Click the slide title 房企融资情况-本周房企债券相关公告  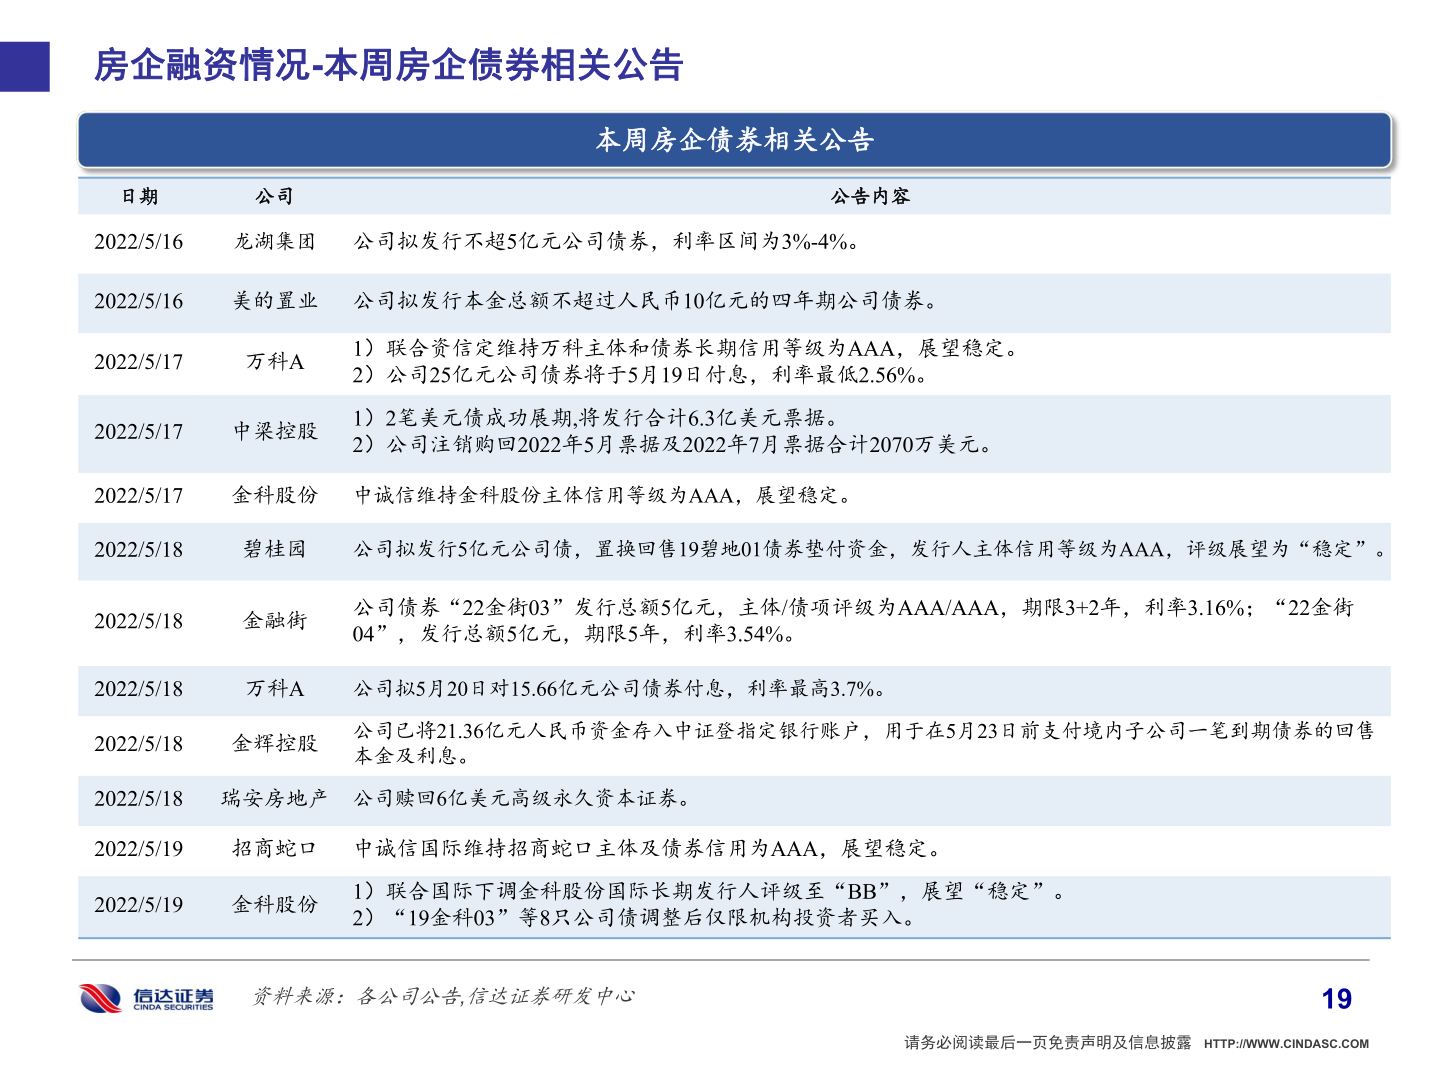click(x=388, y=66)
